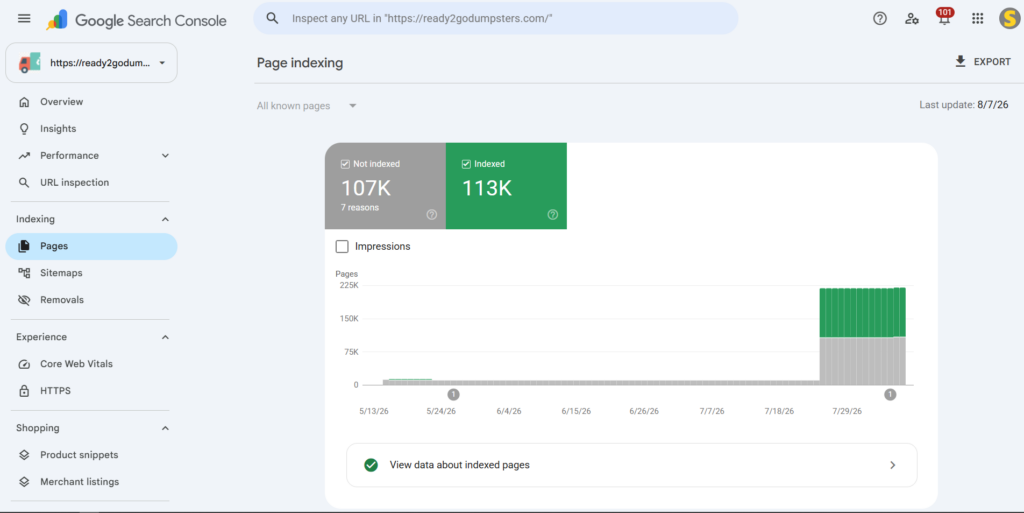Click the Removals crossed-eye icon
Viewport: 1024px width, 513px height.
[x=24, y=300]
